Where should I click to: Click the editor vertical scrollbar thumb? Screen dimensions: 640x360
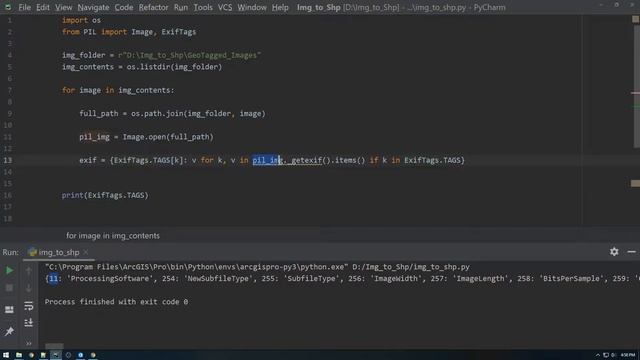[636, 86]
